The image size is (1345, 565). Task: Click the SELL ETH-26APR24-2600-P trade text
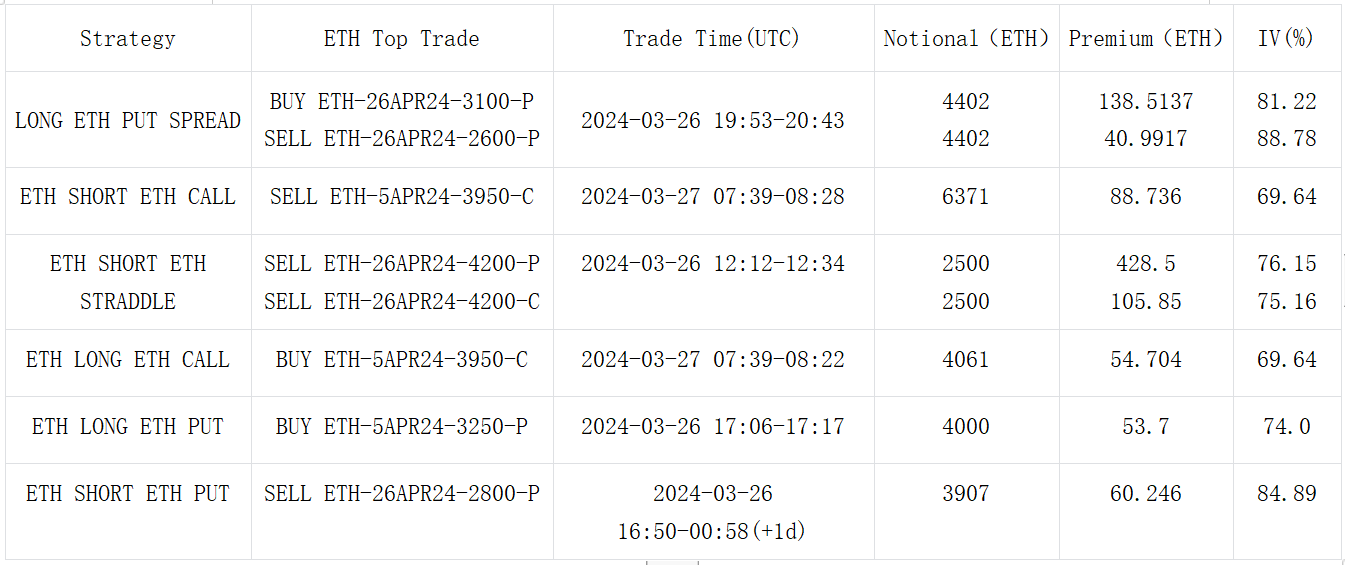pyautogui.click(x=401, y=139)
